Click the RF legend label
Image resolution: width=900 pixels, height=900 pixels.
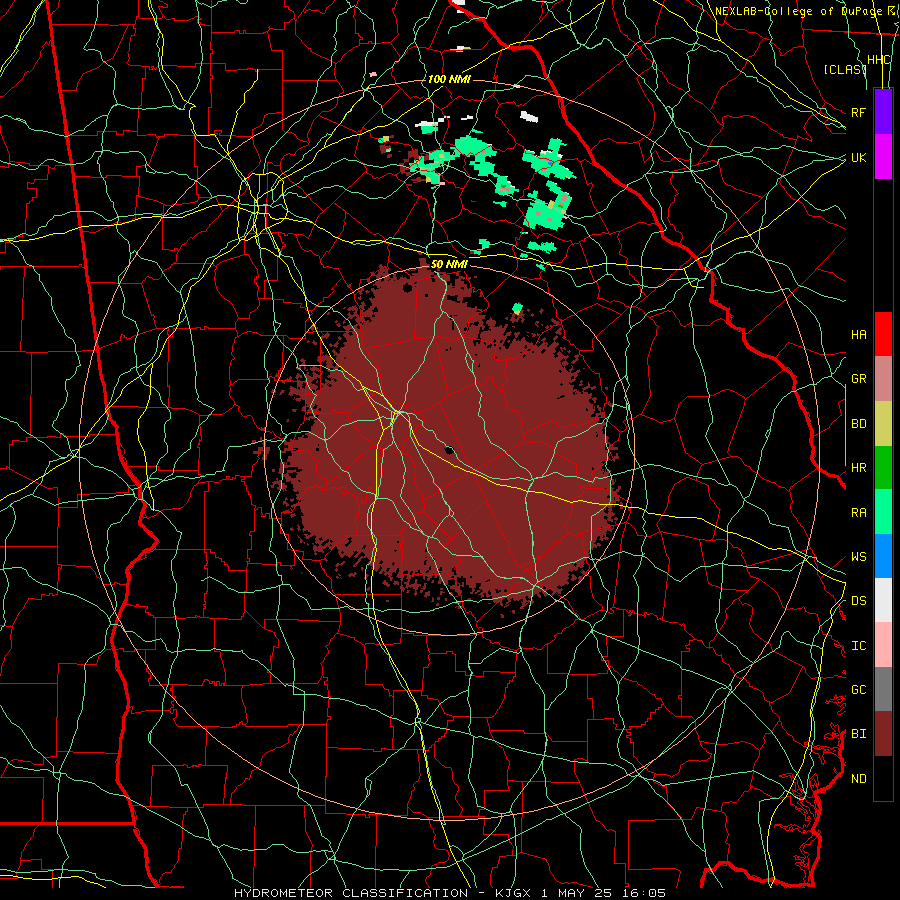click(859, 112)
